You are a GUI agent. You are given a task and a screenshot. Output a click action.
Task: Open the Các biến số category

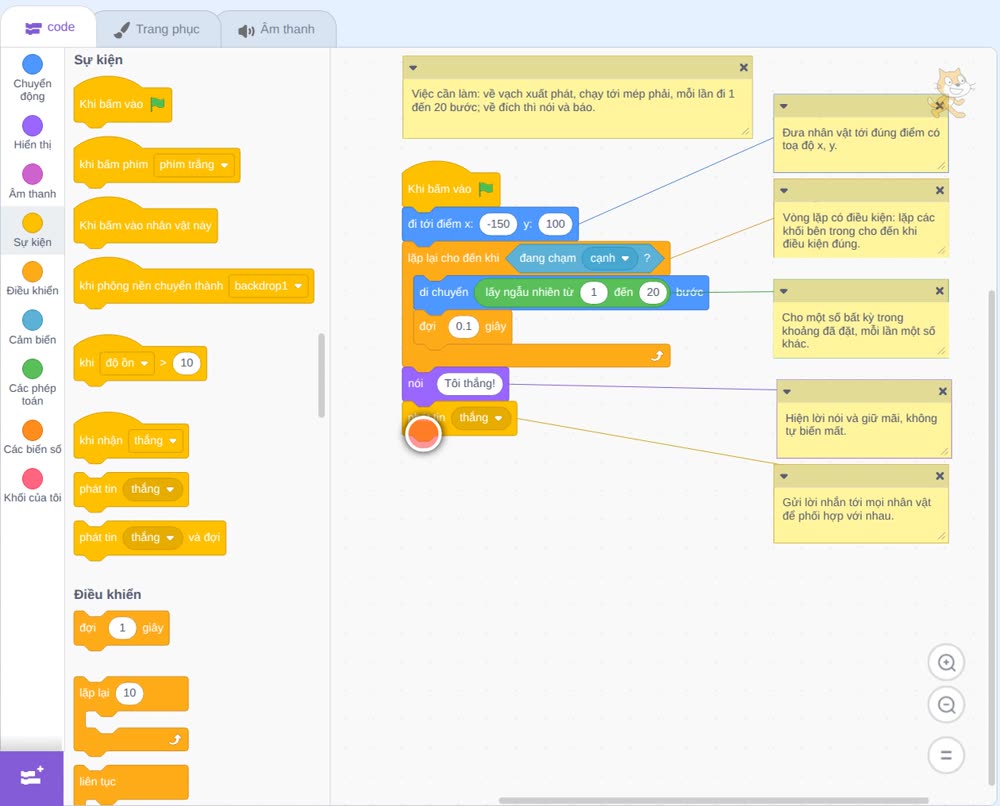pyautogui.click(x=32, y=437)
